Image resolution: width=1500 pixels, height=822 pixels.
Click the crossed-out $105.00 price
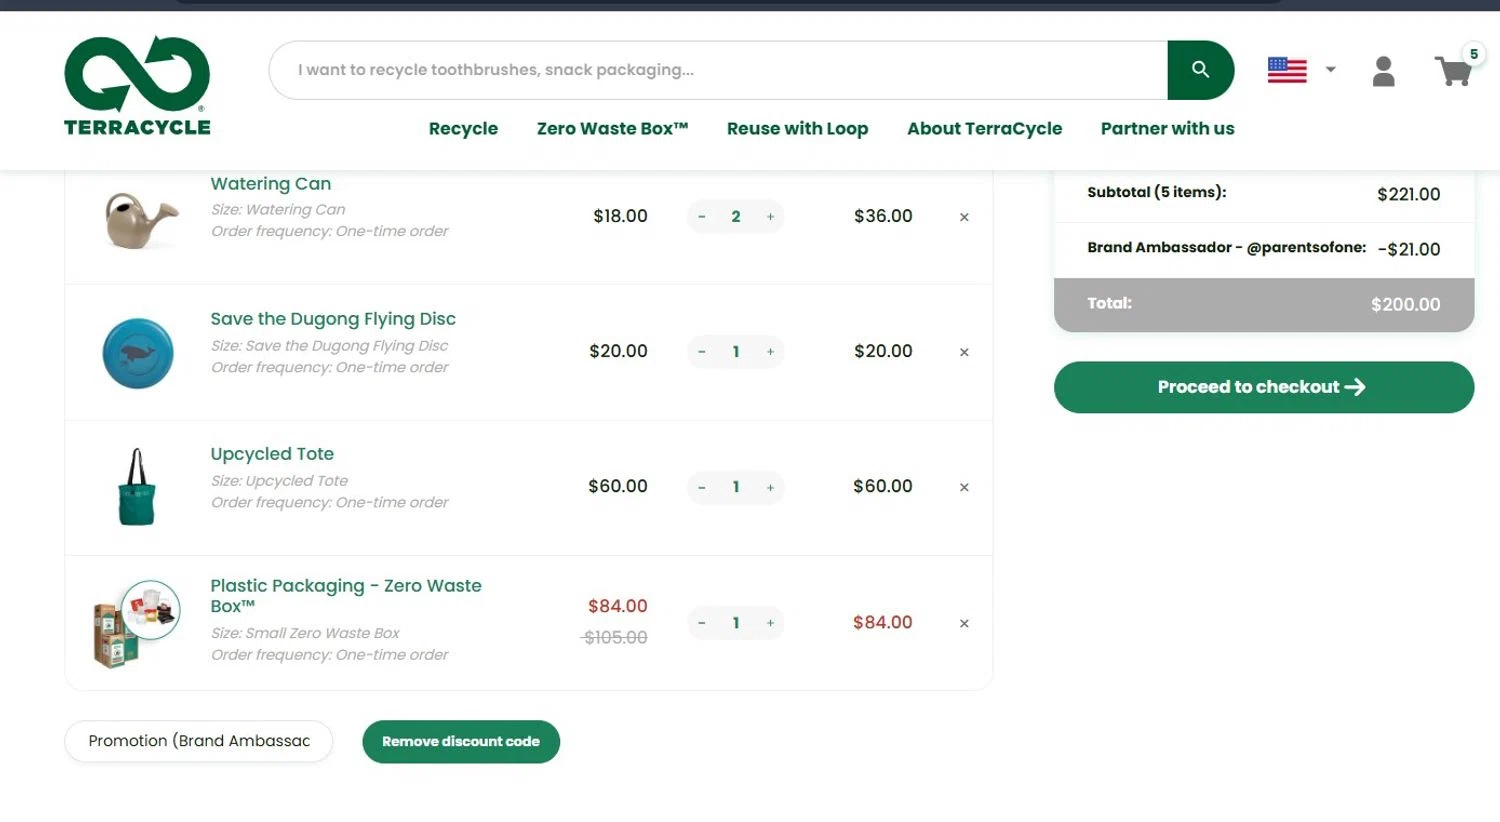click(615, 638)
